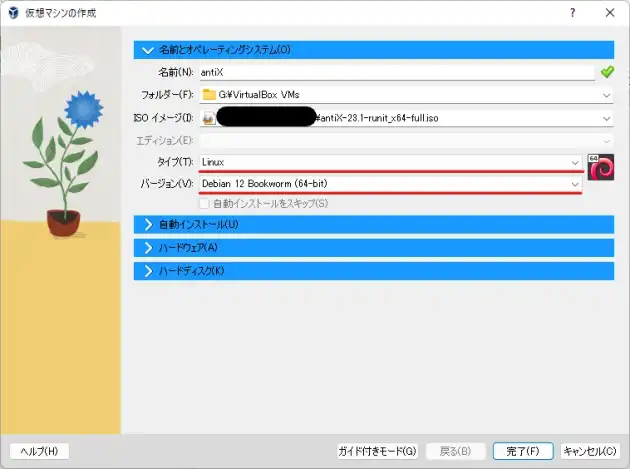This screenshot has height=469, width=630.
Task: Open the バージョン dropdown with Debian 12
Action: 574,184
